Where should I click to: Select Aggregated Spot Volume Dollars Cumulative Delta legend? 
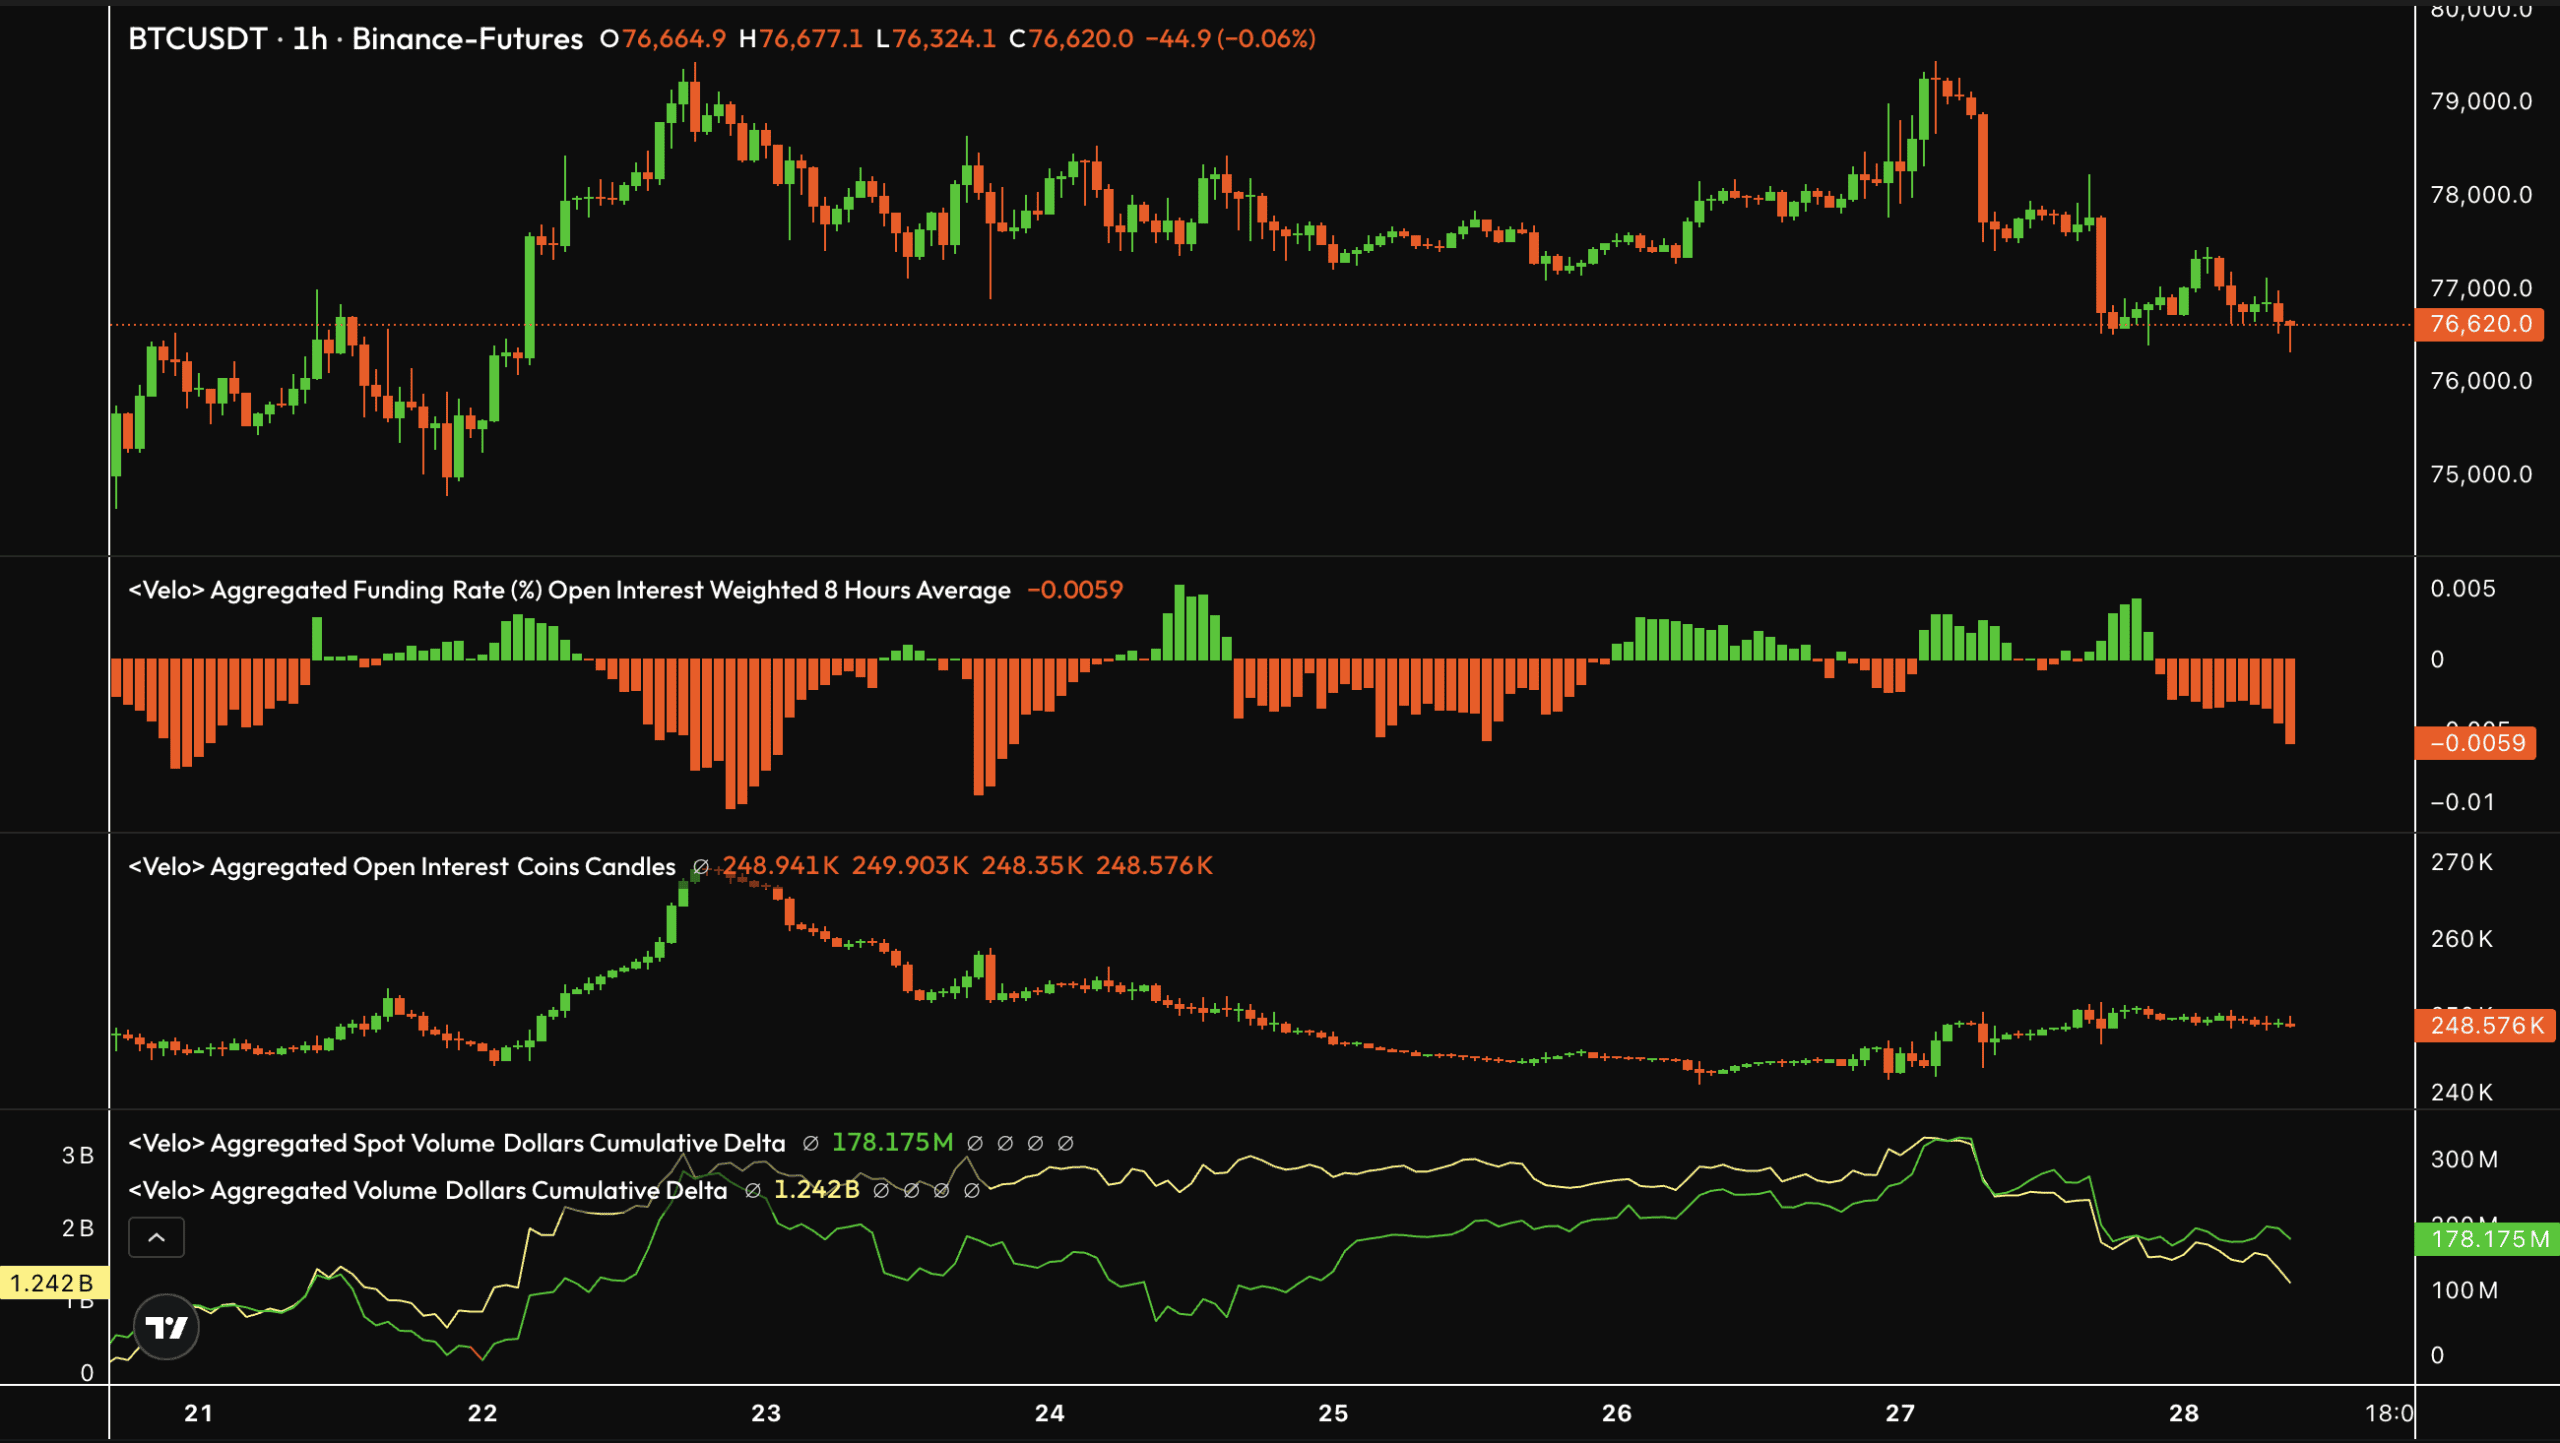[456, 1143]
